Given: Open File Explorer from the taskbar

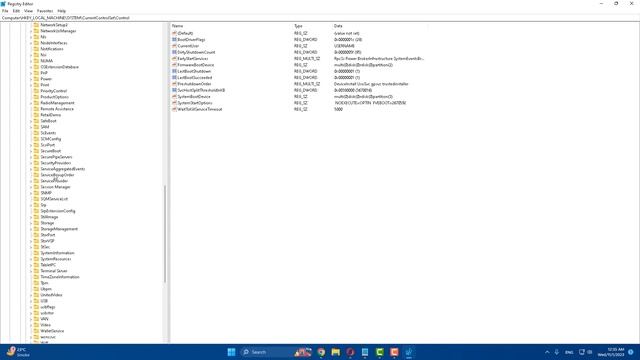Looking at the screenshot, I should point(336,352).
